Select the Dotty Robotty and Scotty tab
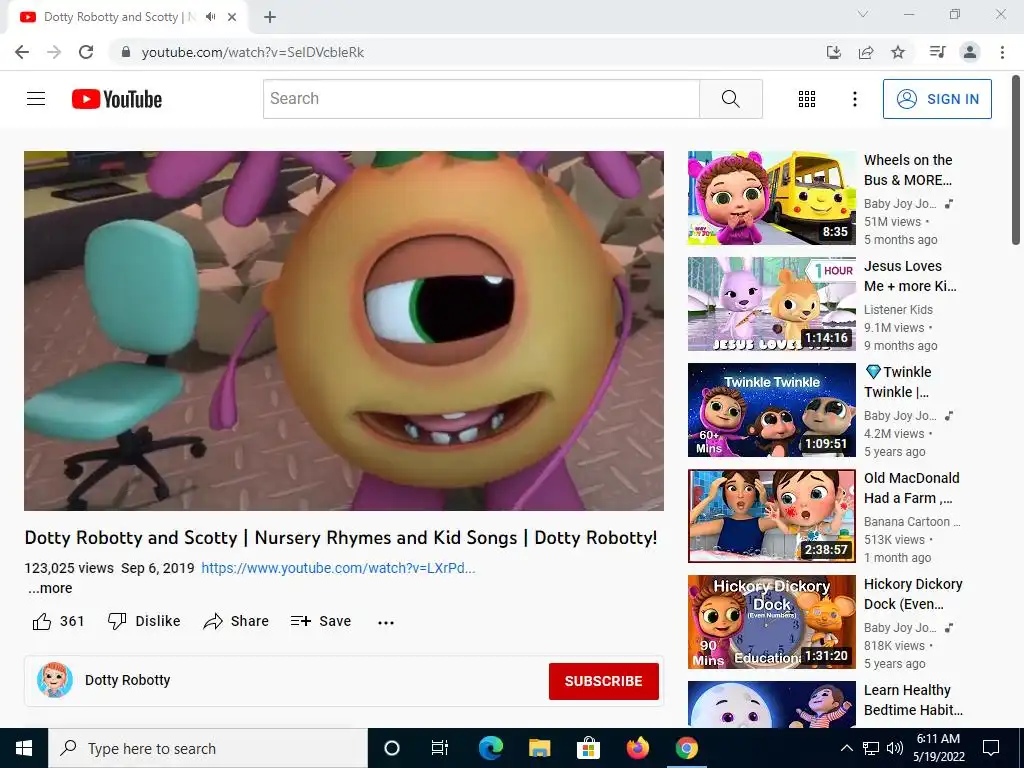This screenshot has height=768, width=1024. click(127, 17)
